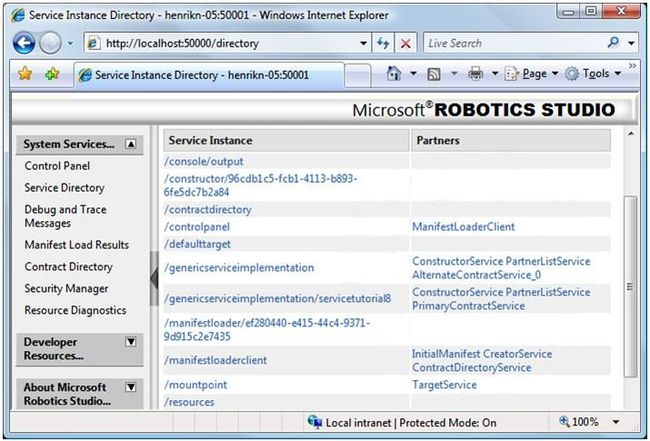The height and width of the screenshot is (441, 650).
Task: Open the Tools menu
Action: coord(594,74)
